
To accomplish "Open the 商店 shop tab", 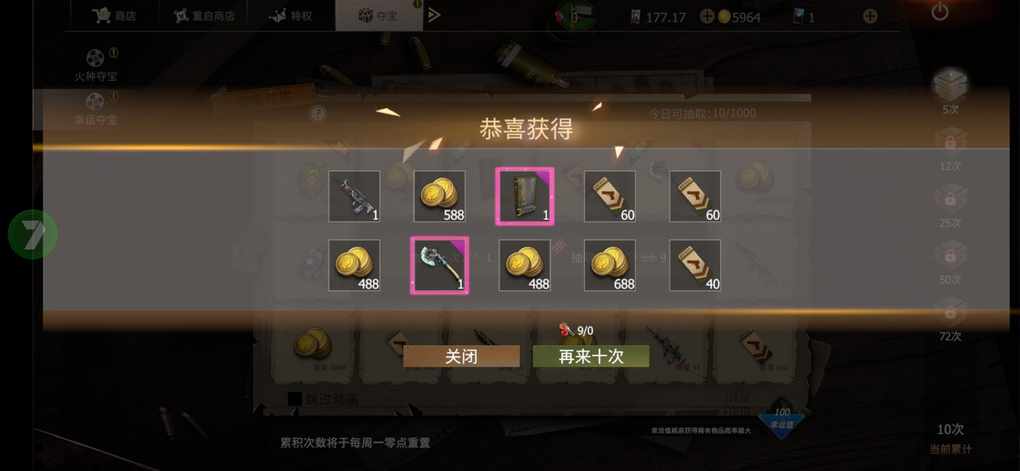I will 114,16.
